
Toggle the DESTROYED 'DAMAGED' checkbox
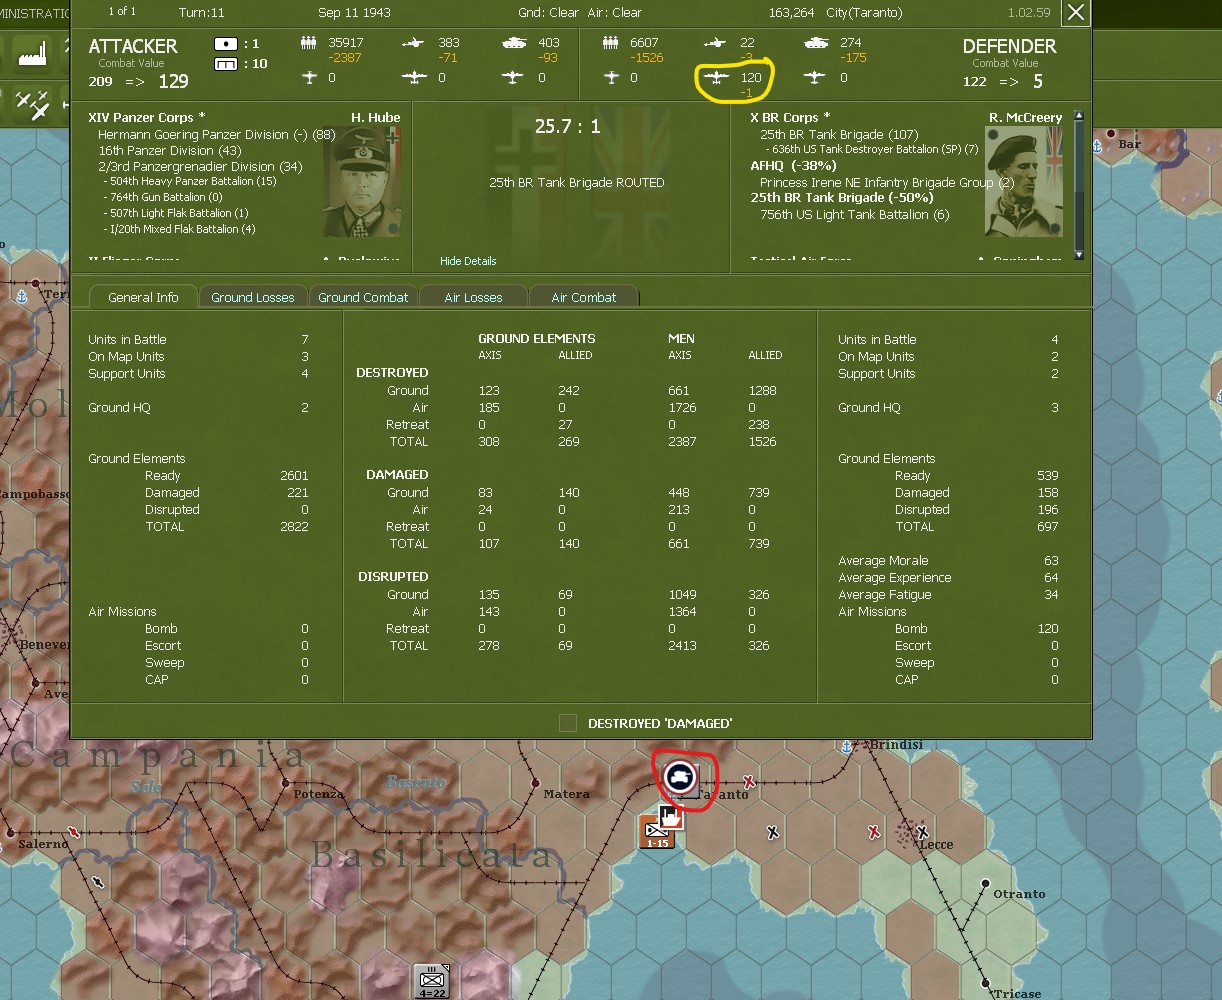click(568, 723)
